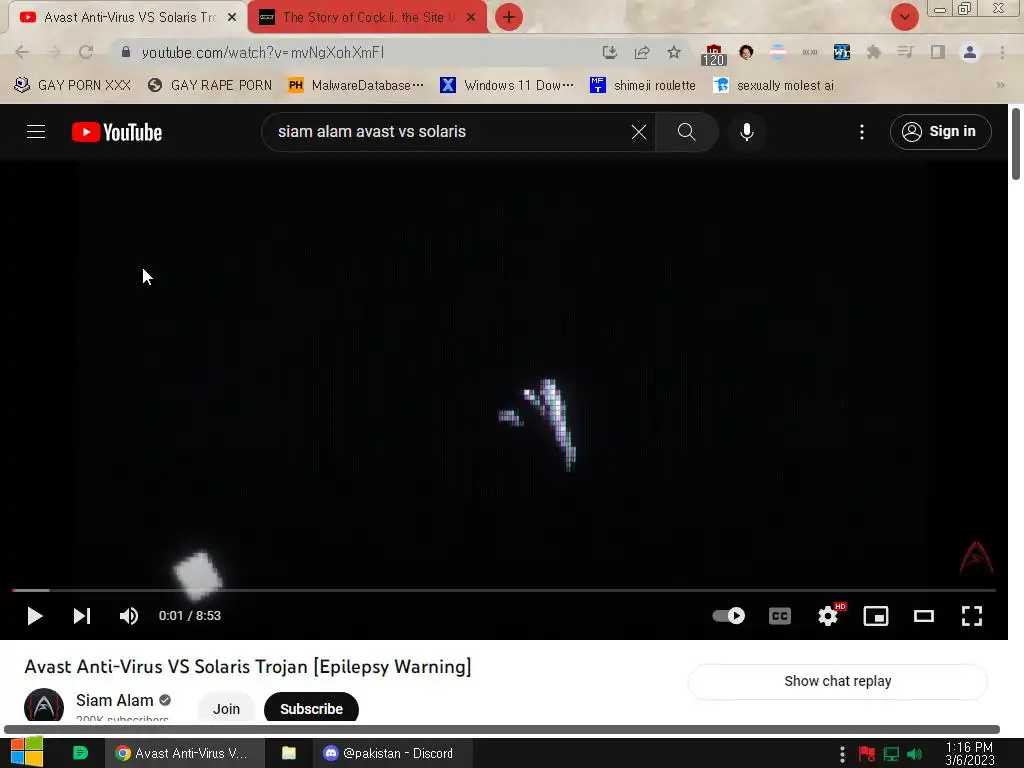Viewport: 1024px width, 768px height.
Task: Toggle the browser side panel
Action: pos(938,52)
